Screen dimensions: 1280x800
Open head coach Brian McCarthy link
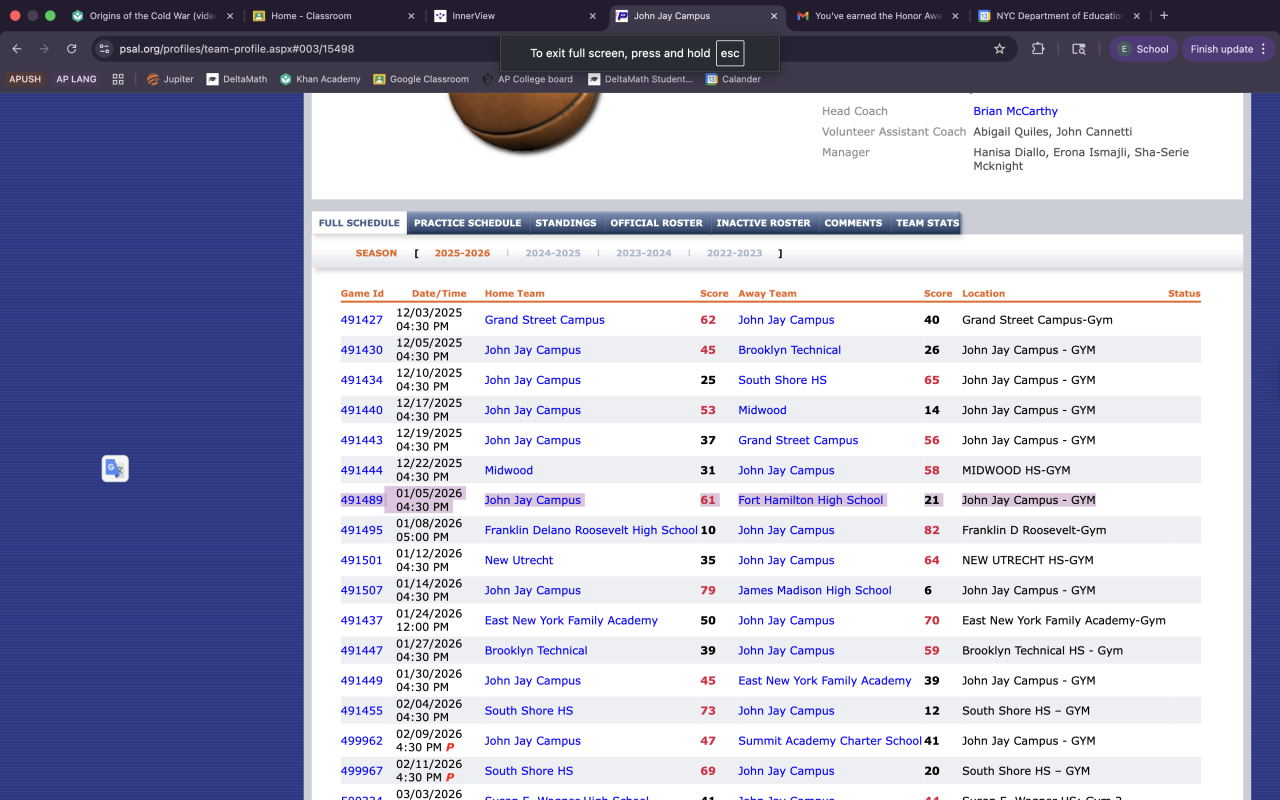coord(1015,111)
